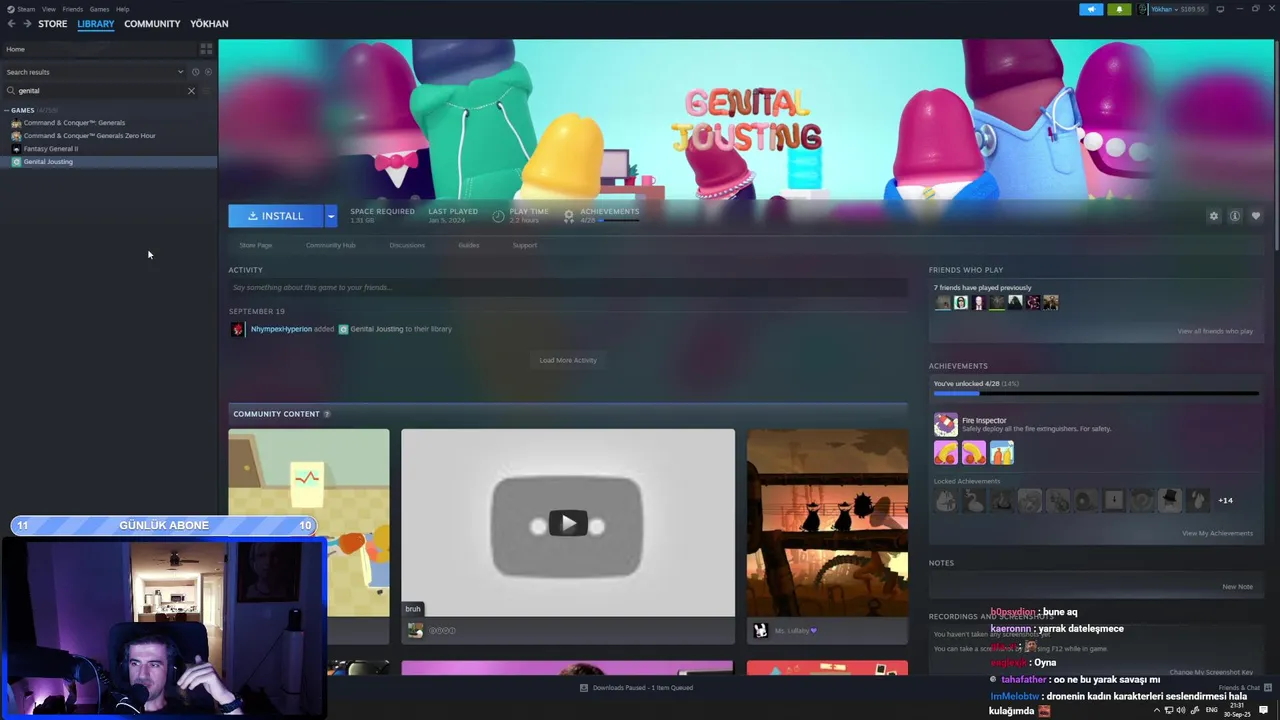Open the Guides link
The height and width of the screenshot is (720, 1280).
click(468, 245)
